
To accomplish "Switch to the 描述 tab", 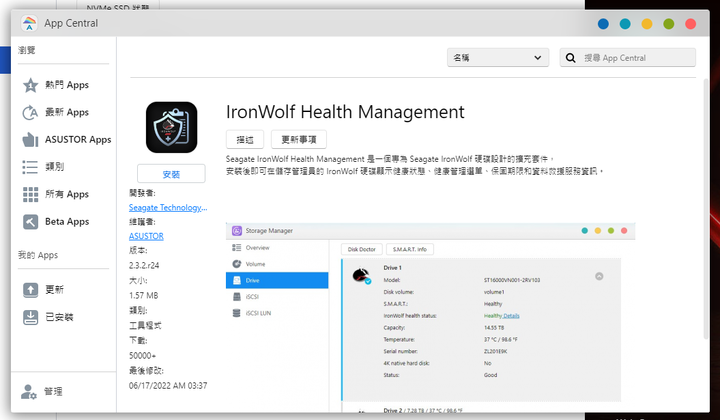I will (245, 140).
